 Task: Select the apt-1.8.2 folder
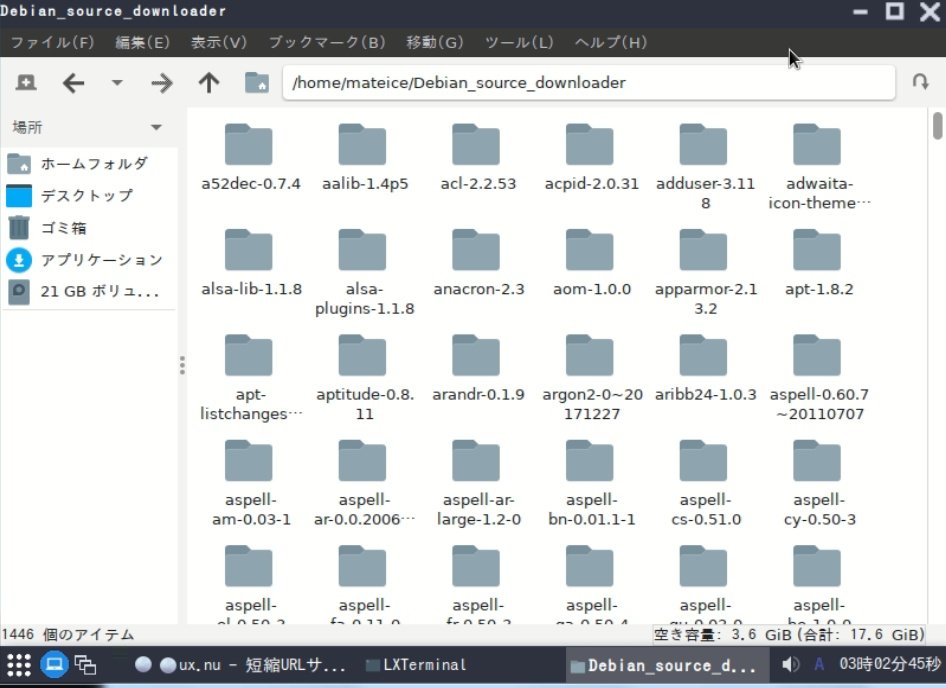pyautogui.click(x=819, y=263)
